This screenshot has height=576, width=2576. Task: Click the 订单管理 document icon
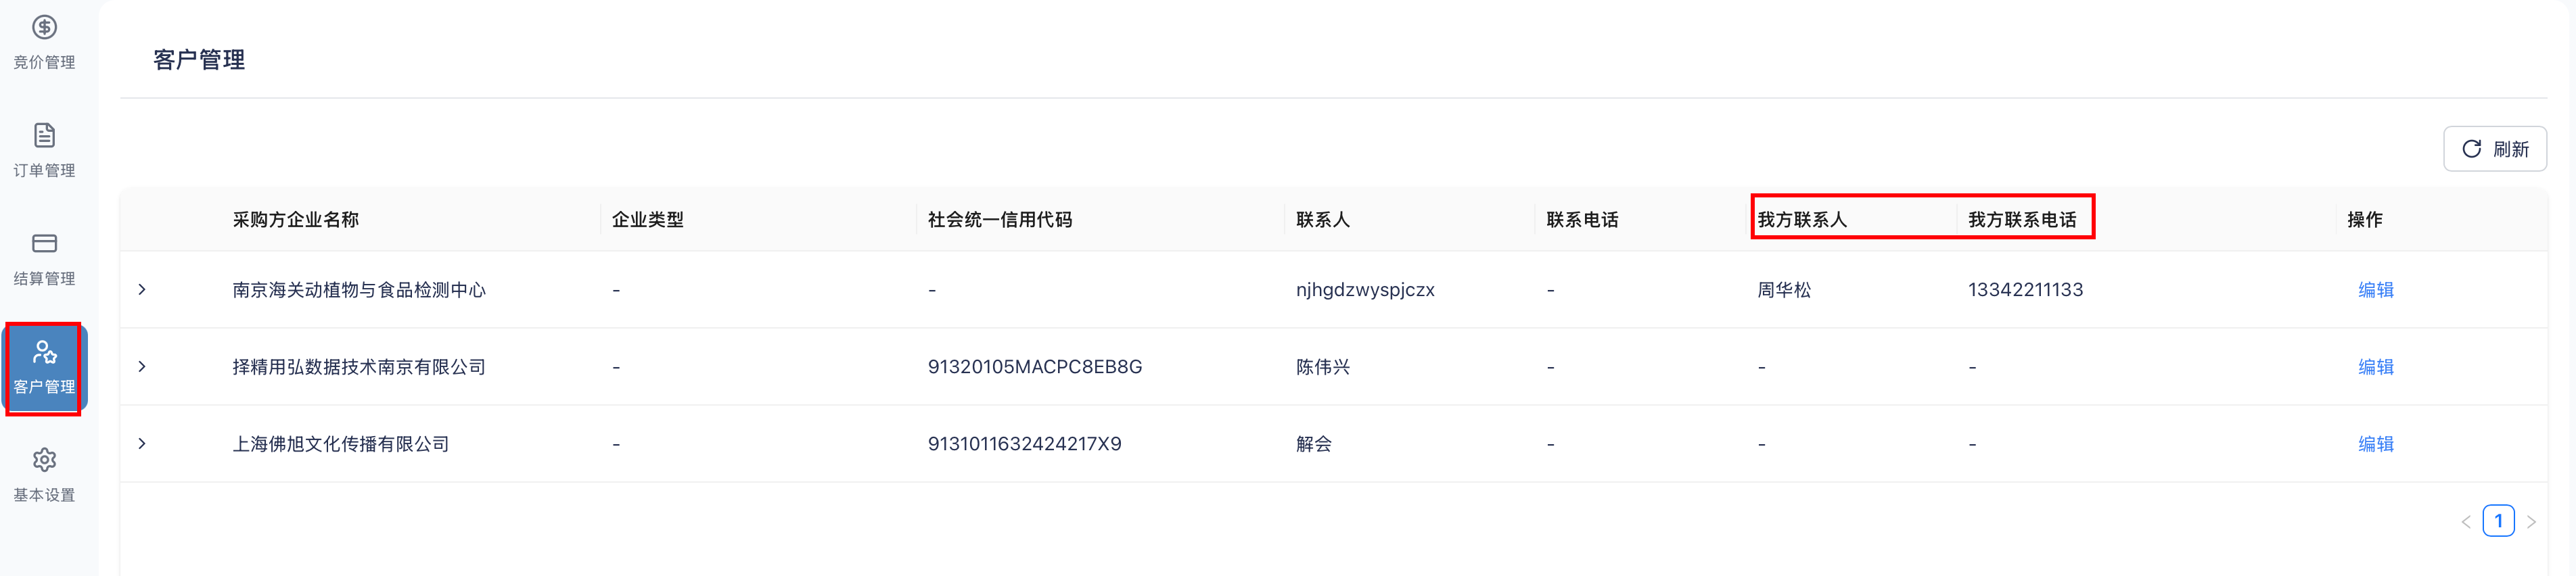click(x=44, y=135)
